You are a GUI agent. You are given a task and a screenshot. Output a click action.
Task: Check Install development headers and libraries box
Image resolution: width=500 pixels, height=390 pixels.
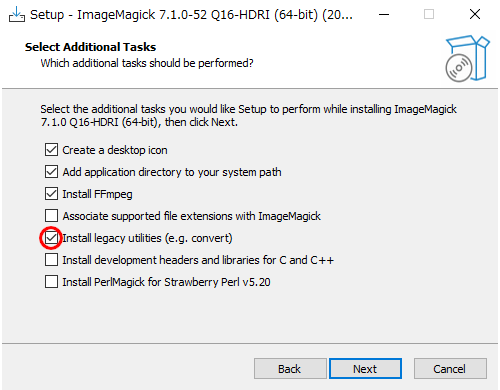(x=51, y=260)
